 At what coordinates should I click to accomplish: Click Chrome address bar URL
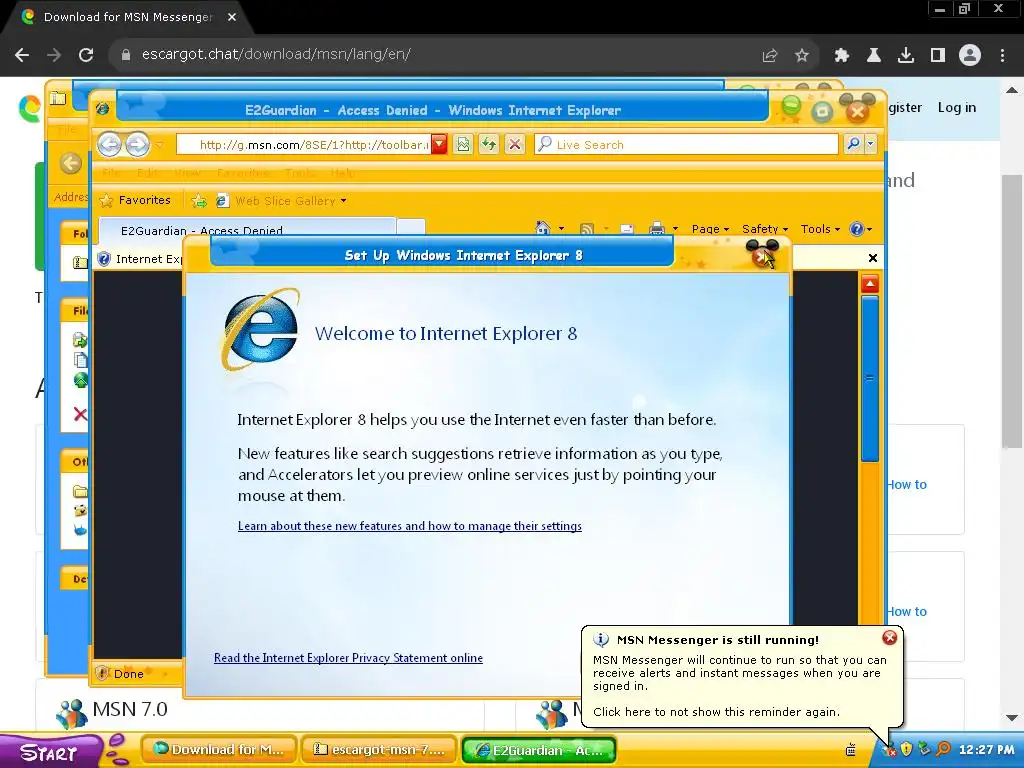276,55
